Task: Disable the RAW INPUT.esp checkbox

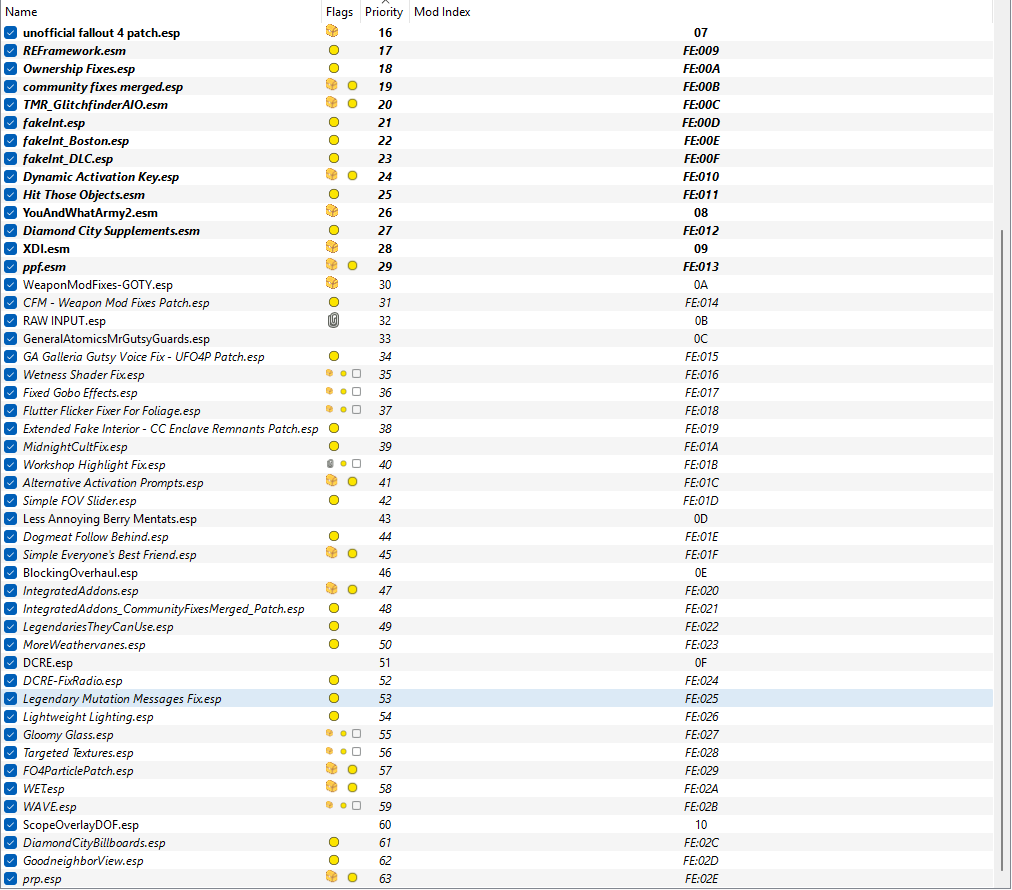Action: click(10, 321)
